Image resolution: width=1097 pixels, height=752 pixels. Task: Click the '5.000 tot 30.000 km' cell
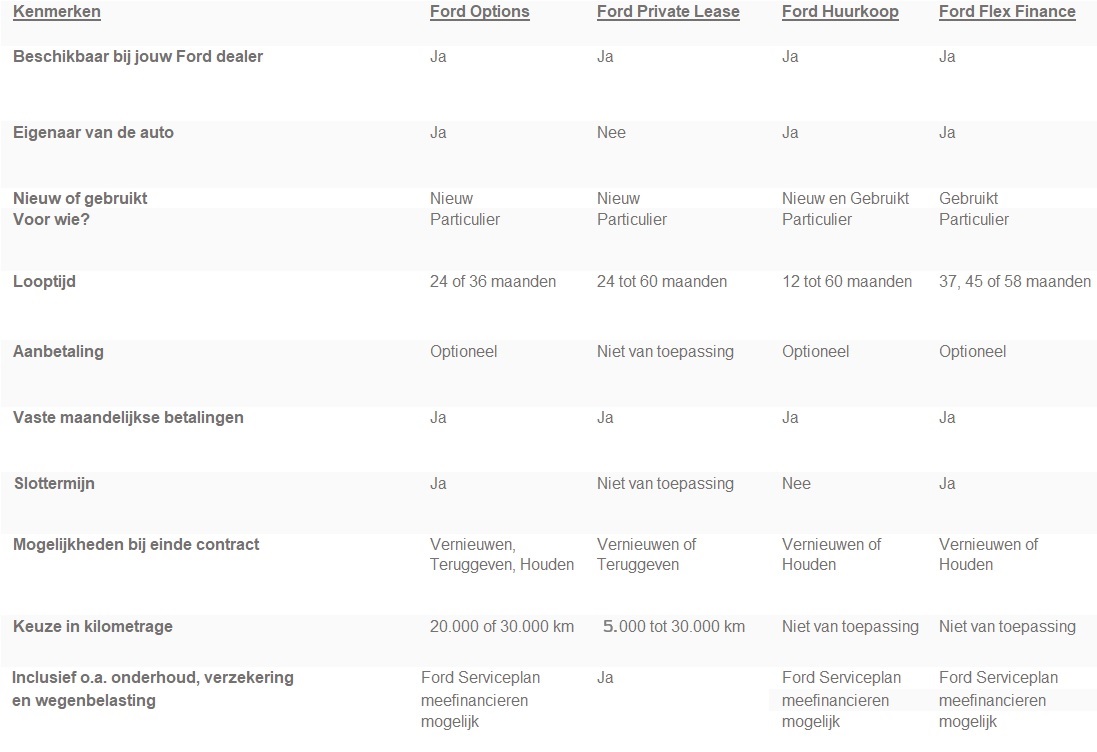point(674,627)
